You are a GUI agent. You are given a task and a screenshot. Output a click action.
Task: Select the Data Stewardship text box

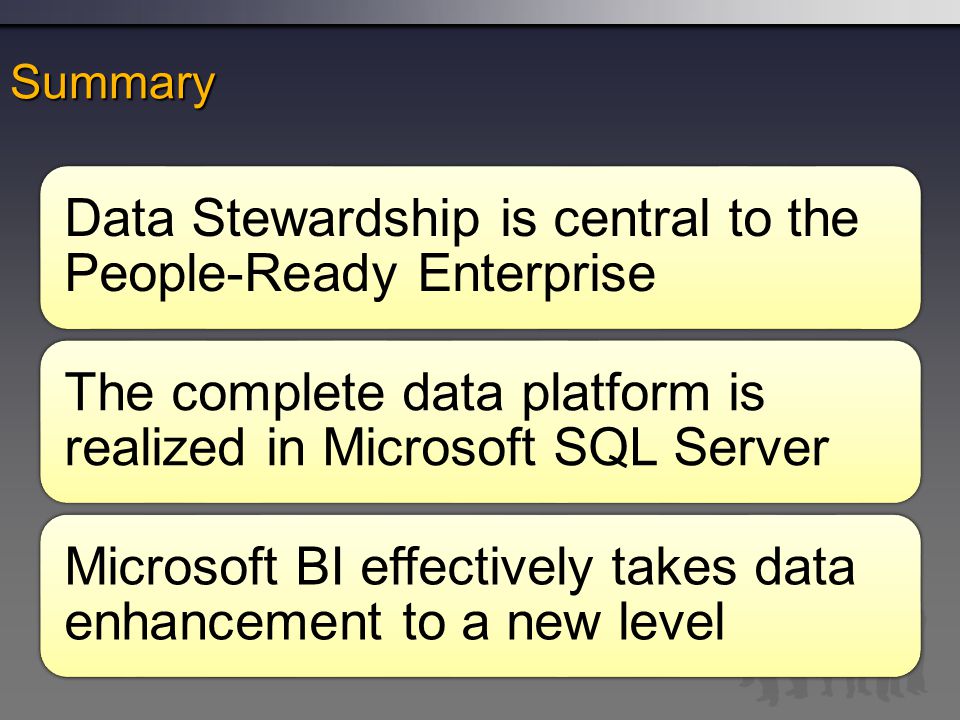[480, 247]
